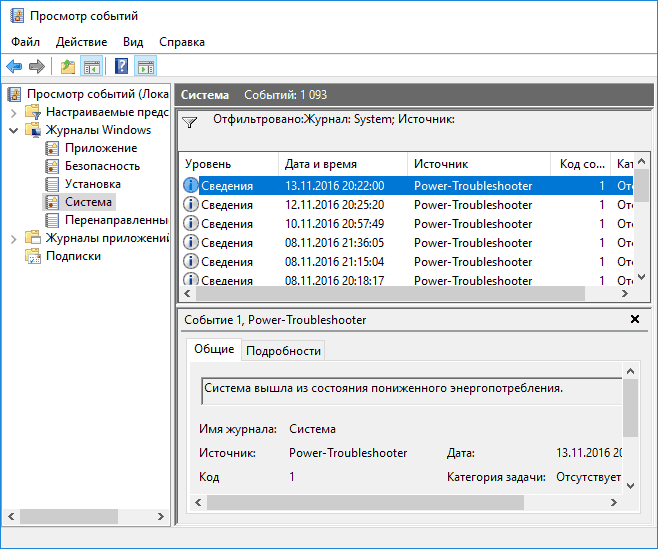Open the Файл menu
This screenshot has width=658, height=549.
(x=25, y=42)
